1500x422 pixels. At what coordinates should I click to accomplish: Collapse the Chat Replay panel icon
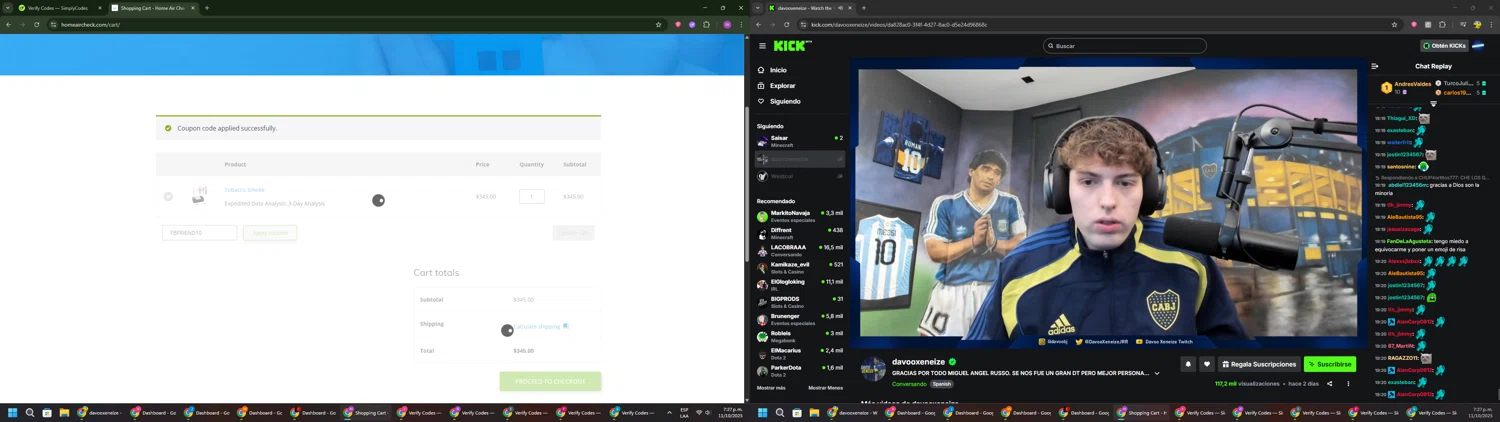pos(1375,66)
